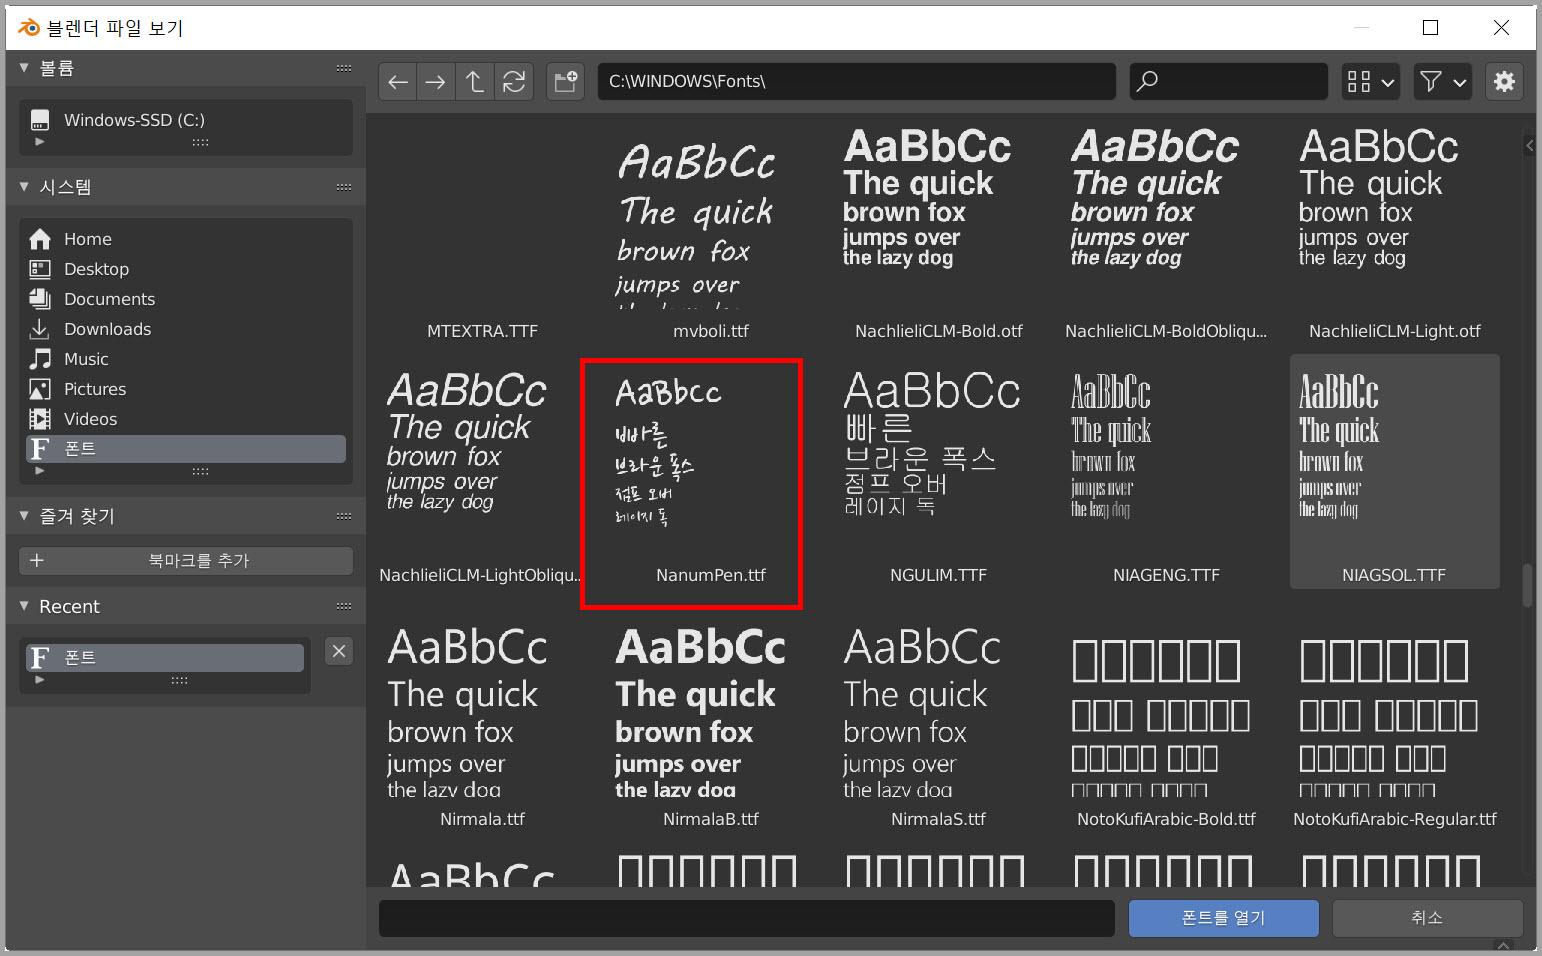Open the Videos folder
The height and width of the screenshot is (956, 1542).
pos(186,419)
